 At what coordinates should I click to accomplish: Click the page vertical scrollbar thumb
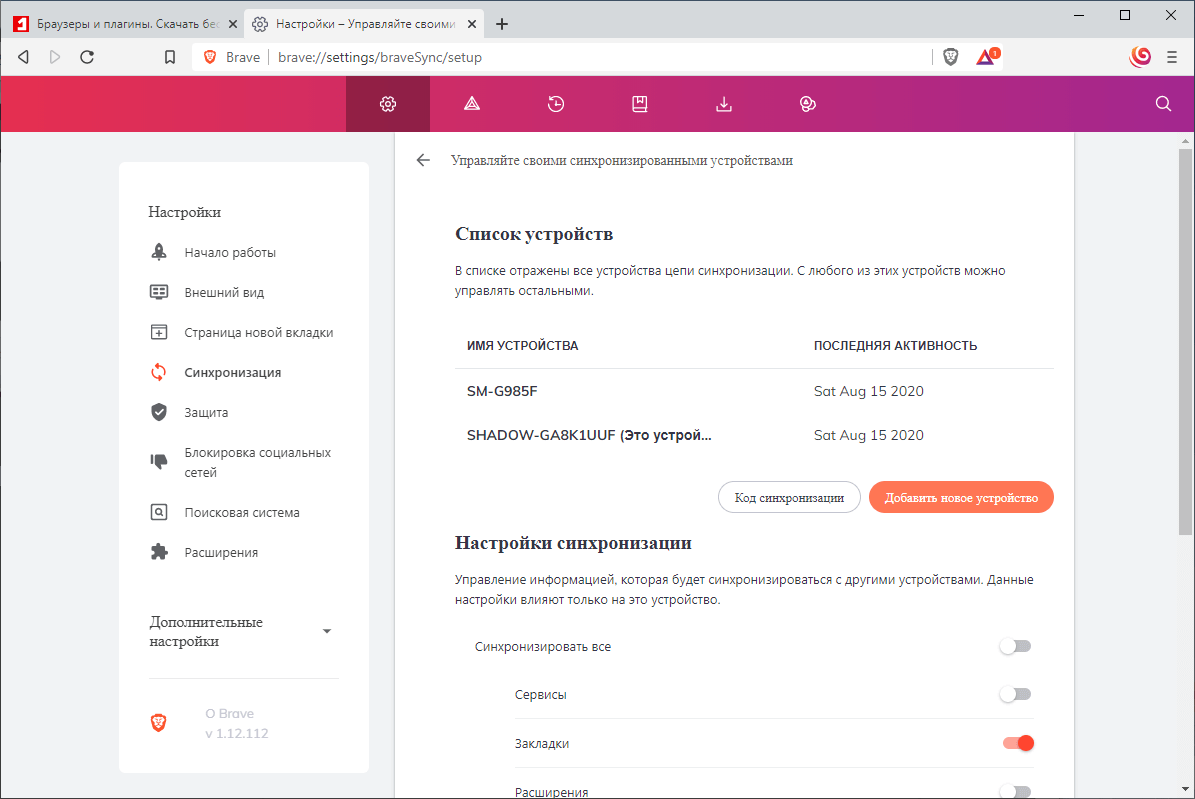[x=1185, y=342]
